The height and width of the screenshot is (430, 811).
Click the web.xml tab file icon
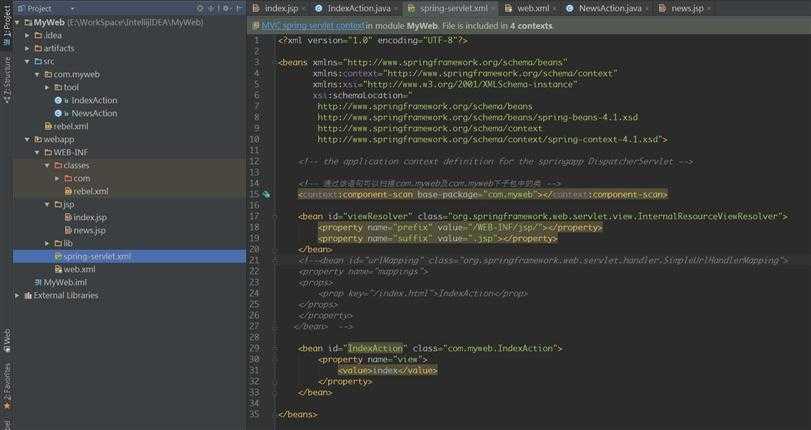[x=509, y=8]
